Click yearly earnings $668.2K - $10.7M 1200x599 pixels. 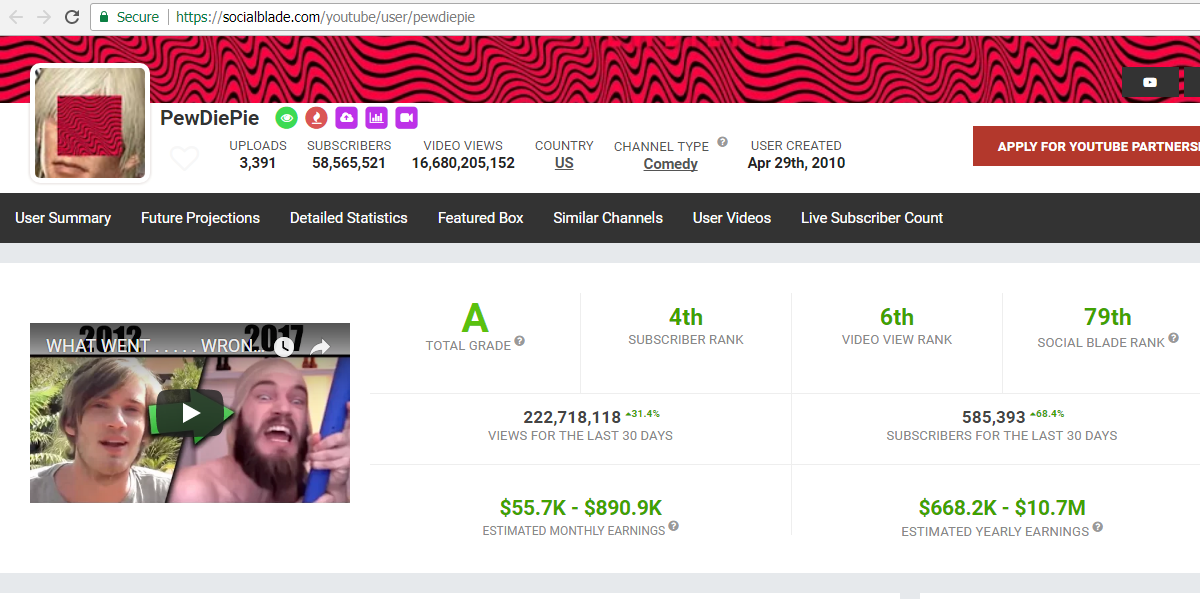click(1002, 508)
